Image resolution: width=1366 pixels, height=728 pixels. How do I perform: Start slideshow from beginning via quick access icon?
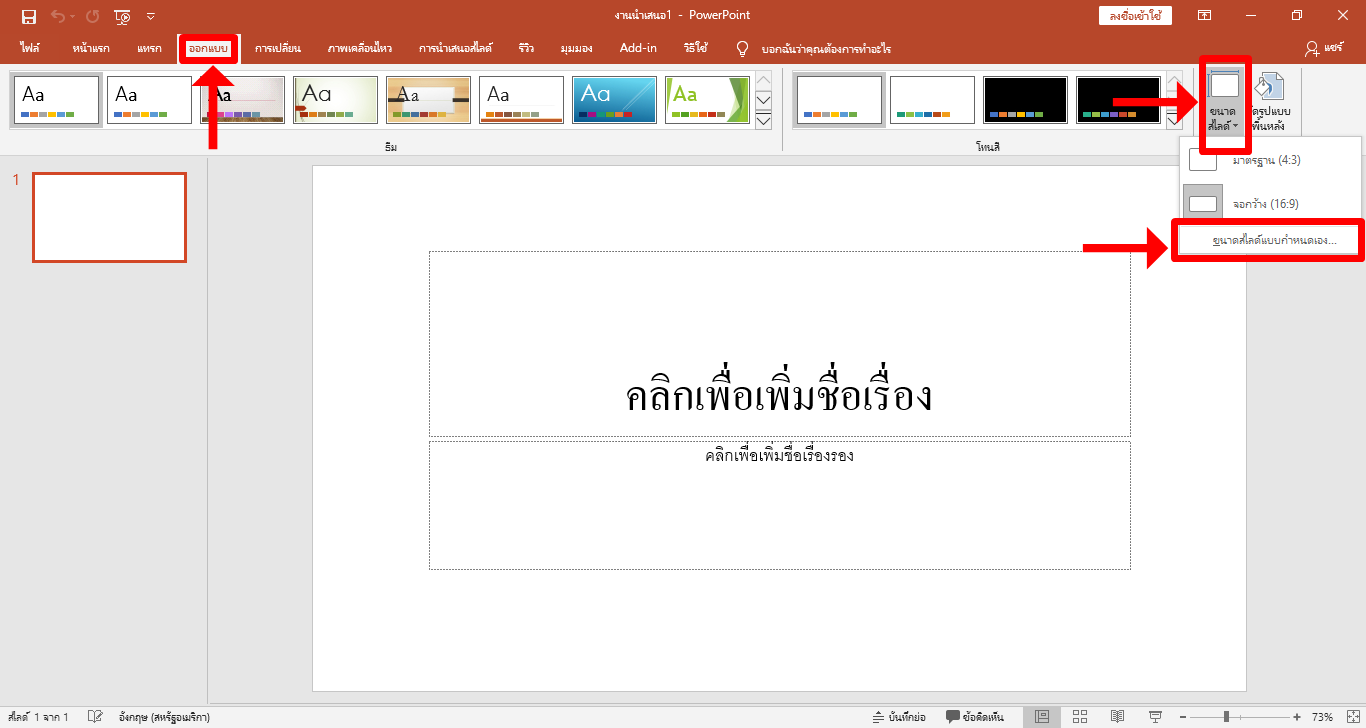click(122, 16)
